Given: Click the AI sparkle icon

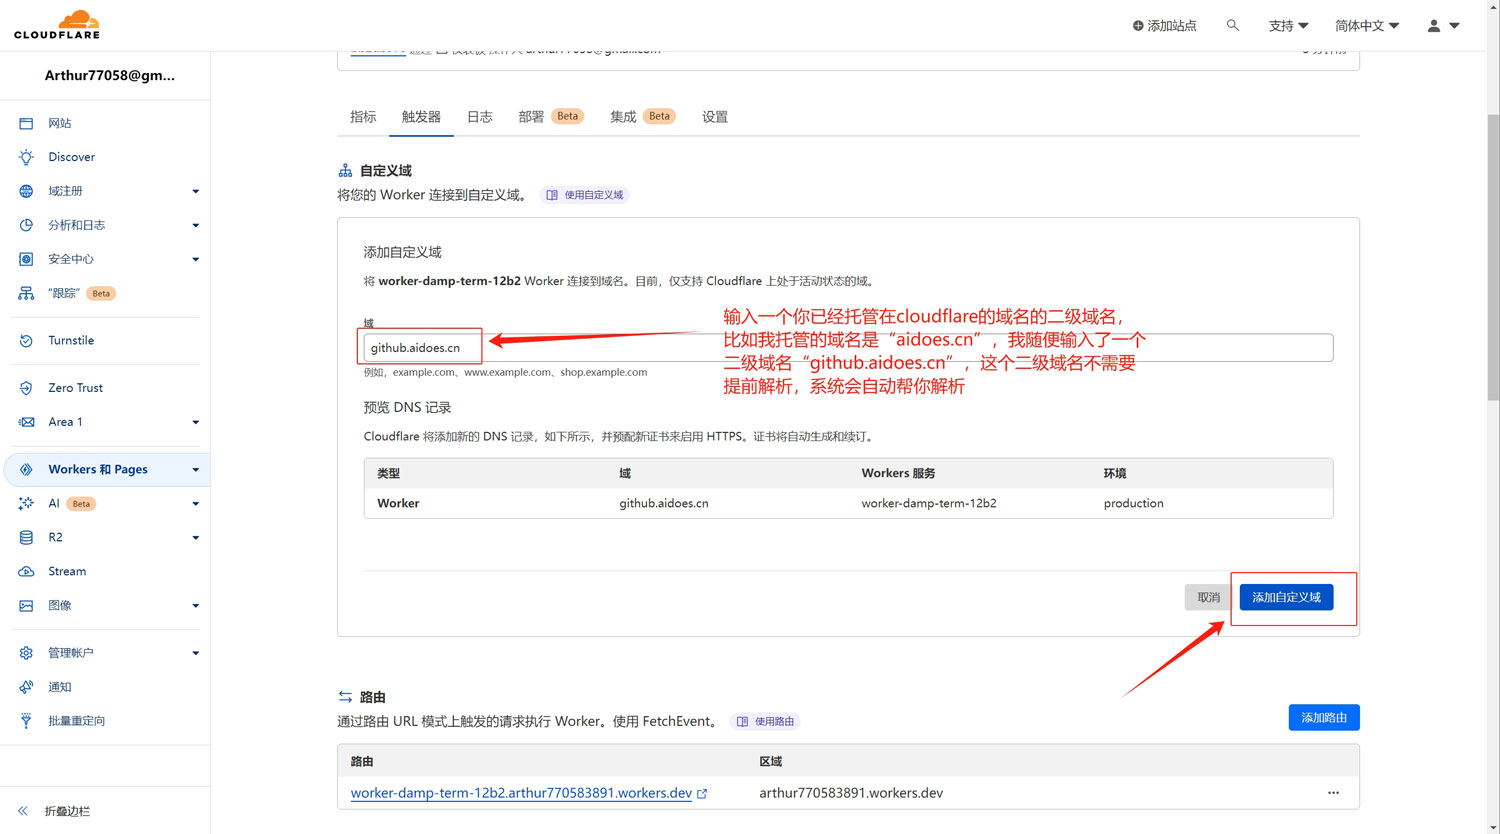Looking at the screenshot, I should [26, 503].
